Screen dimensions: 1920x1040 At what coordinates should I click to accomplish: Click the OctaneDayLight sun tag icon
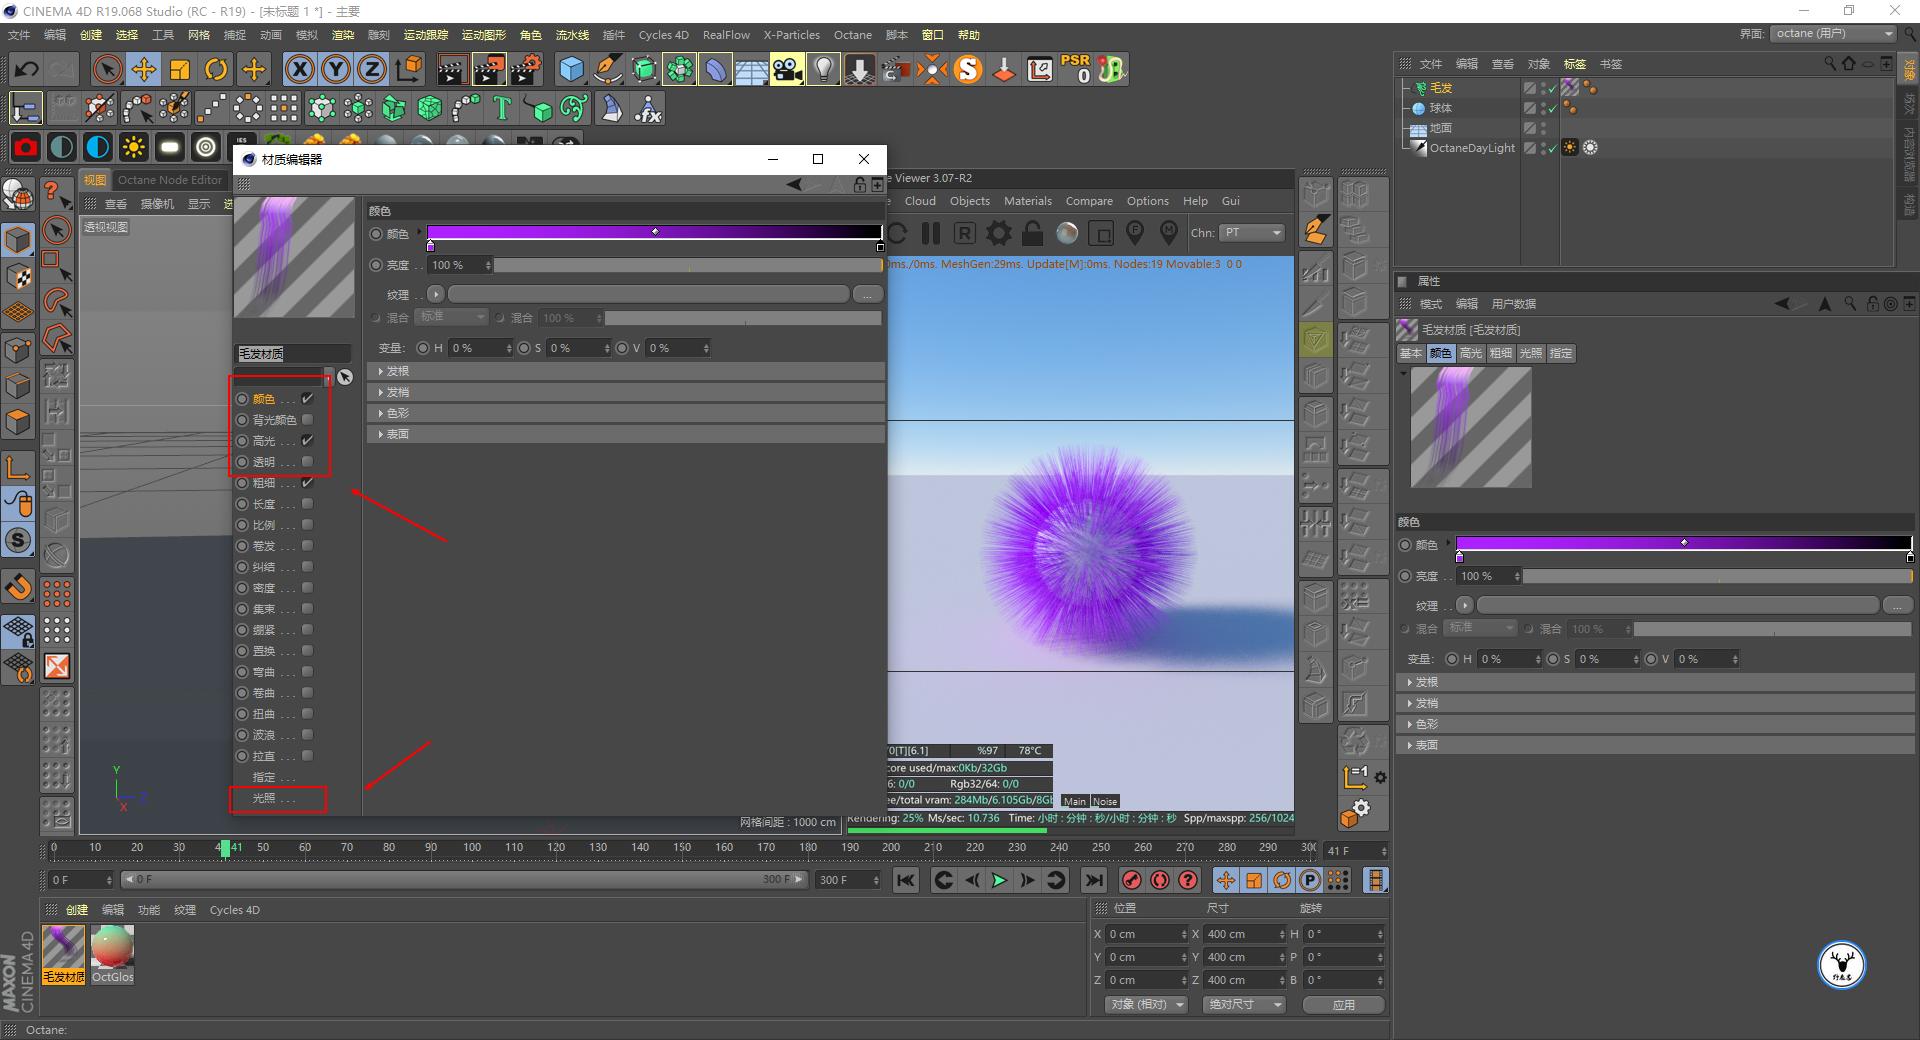1571,147
